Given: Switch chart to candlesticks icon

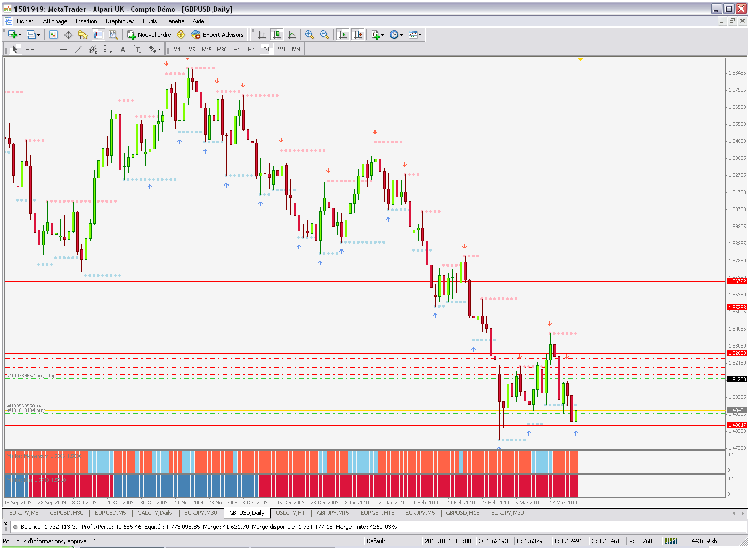Looking at the screenshot, I should click(x=277, y=34).
